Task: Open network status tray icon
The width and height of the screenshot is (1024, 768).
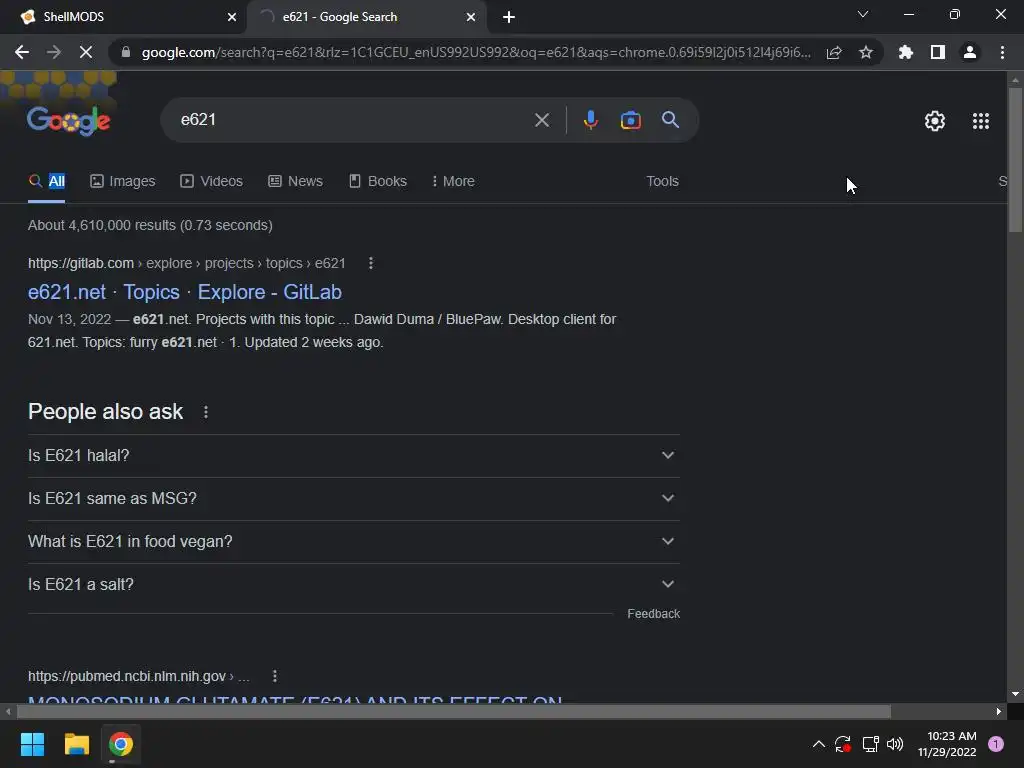Action: coord(870,744)
